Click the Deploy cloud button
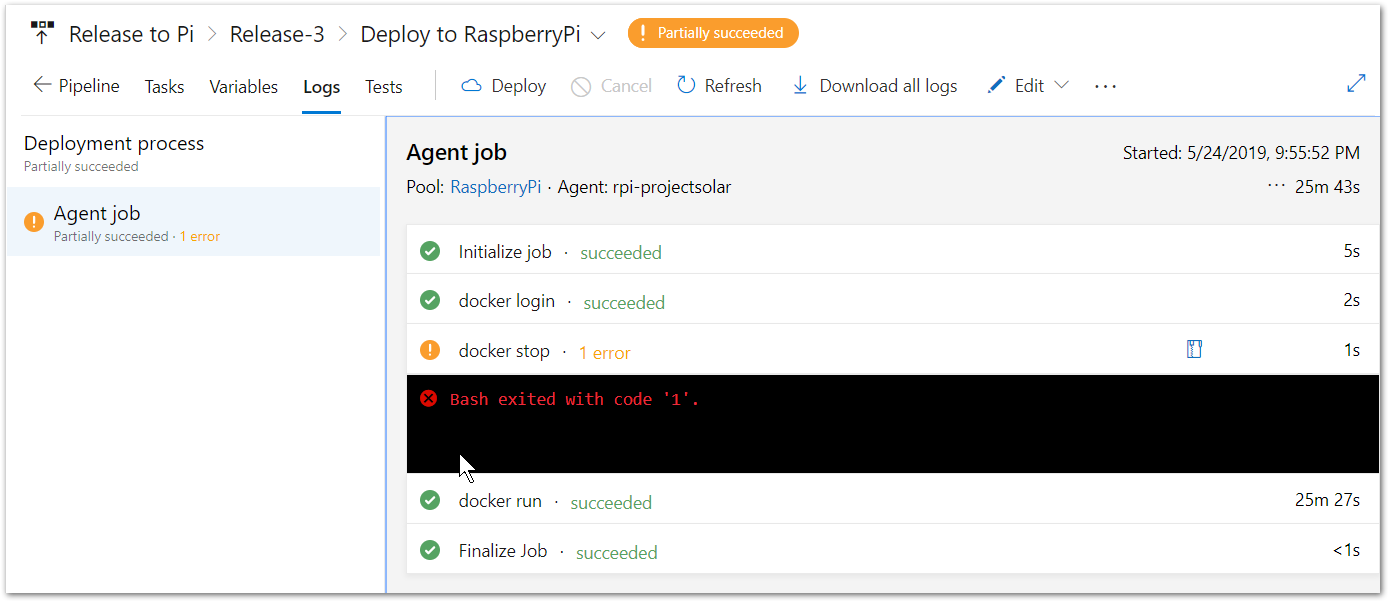1389x602 pixels. click(x=503, y=86)
